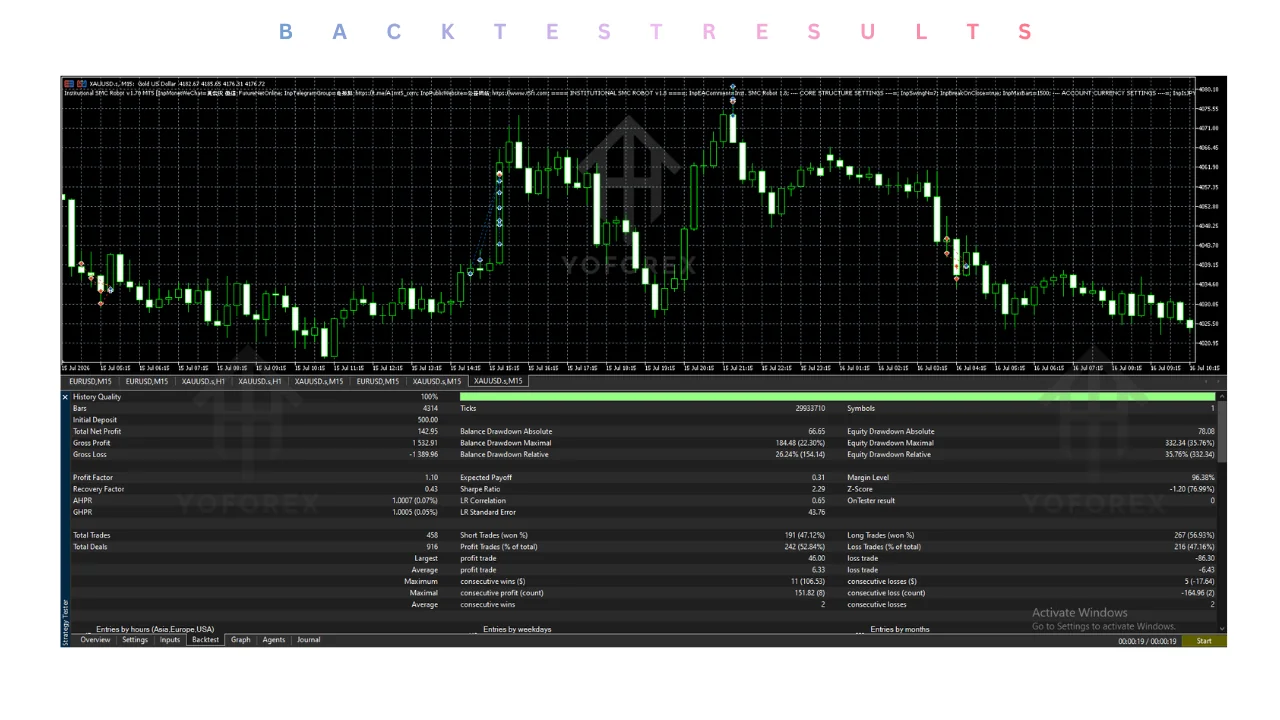Click the Entries by hours chart heading

(x=155, y=629)
